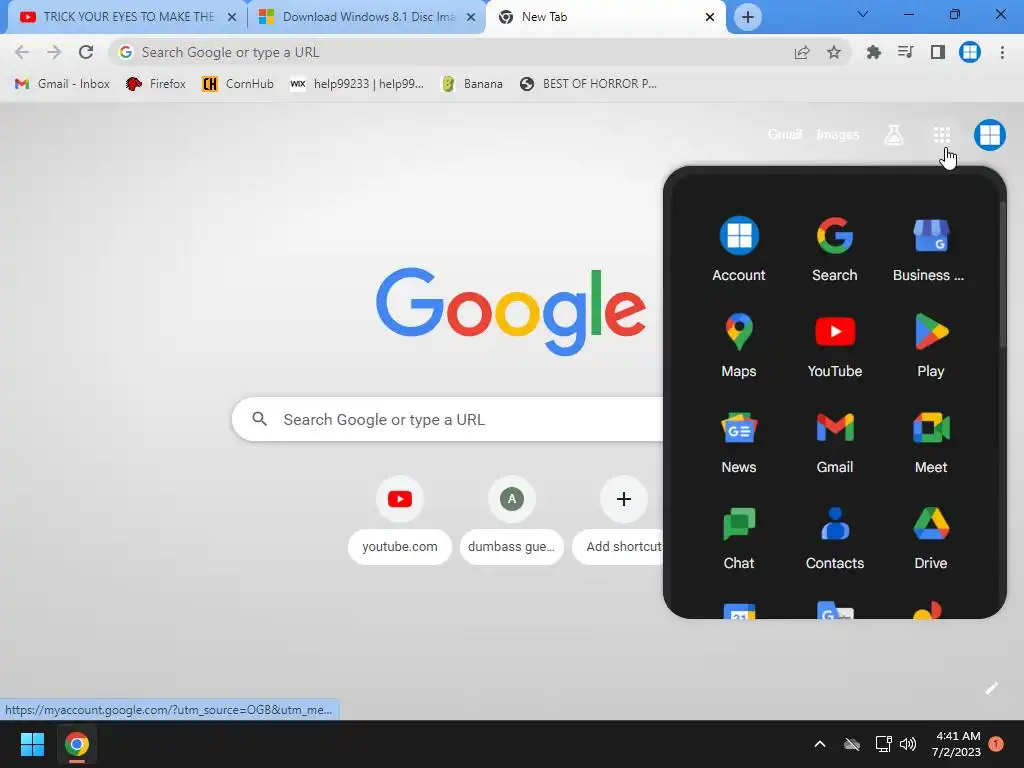The width and height of the screenshot is (1024, 768).
Task: Open the Play store app icon
Action: (930, 345)
